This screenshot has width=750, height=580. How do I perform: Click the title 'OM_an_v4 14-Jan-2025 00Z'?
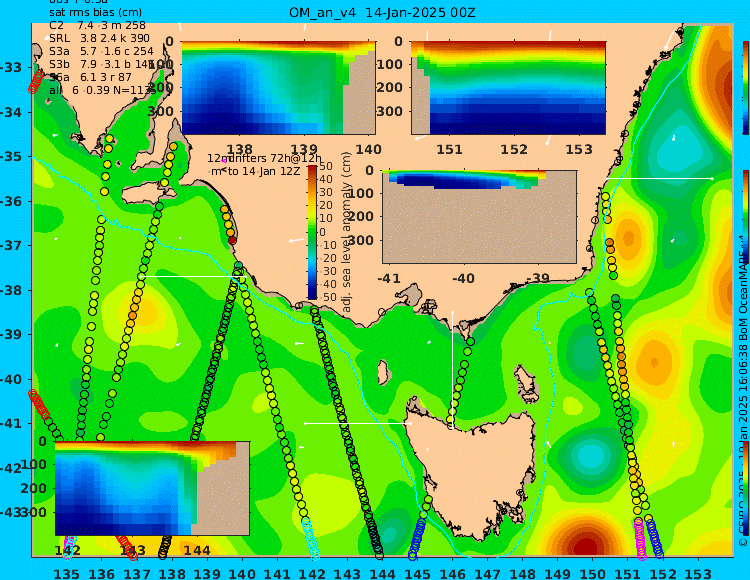[382, 12]
